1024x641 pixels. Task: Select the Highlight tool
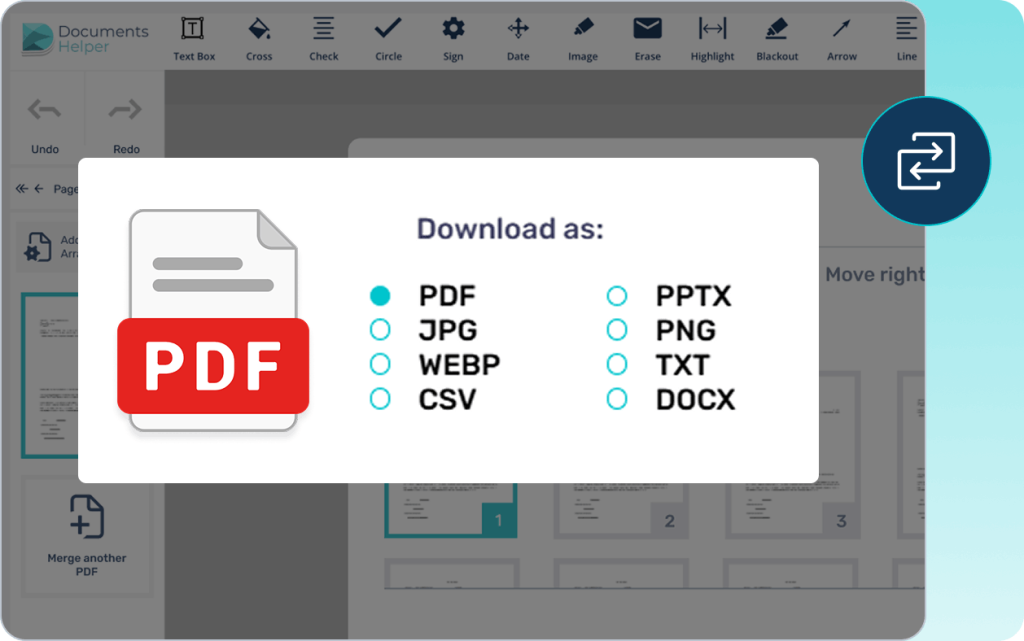(712, 37)
